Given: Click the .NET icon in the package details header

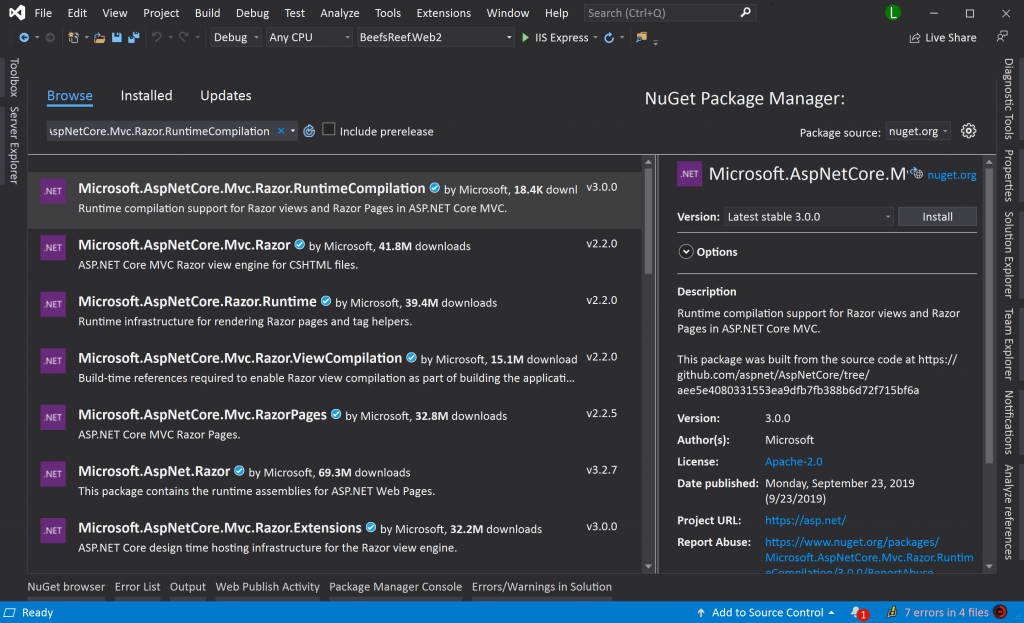Looking at the screenshot, I should click(x=690, y=174).
